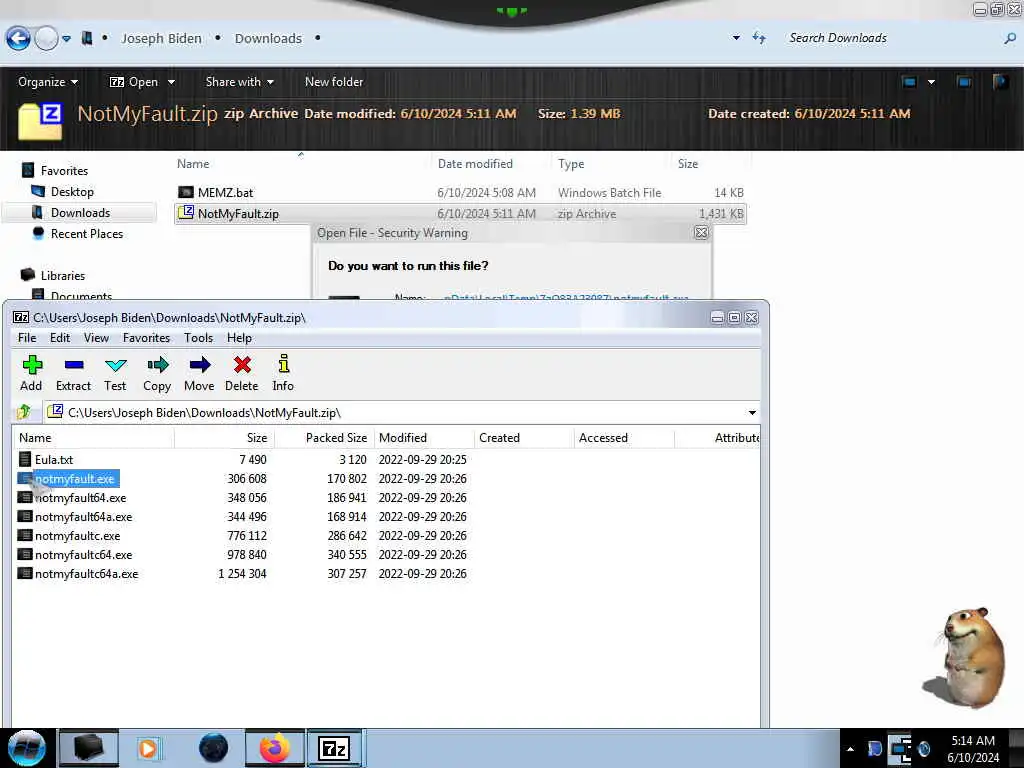The image size is (1024, 768).
Task: Click the Extract toolbar icon
Action: (x=73, y=373)
